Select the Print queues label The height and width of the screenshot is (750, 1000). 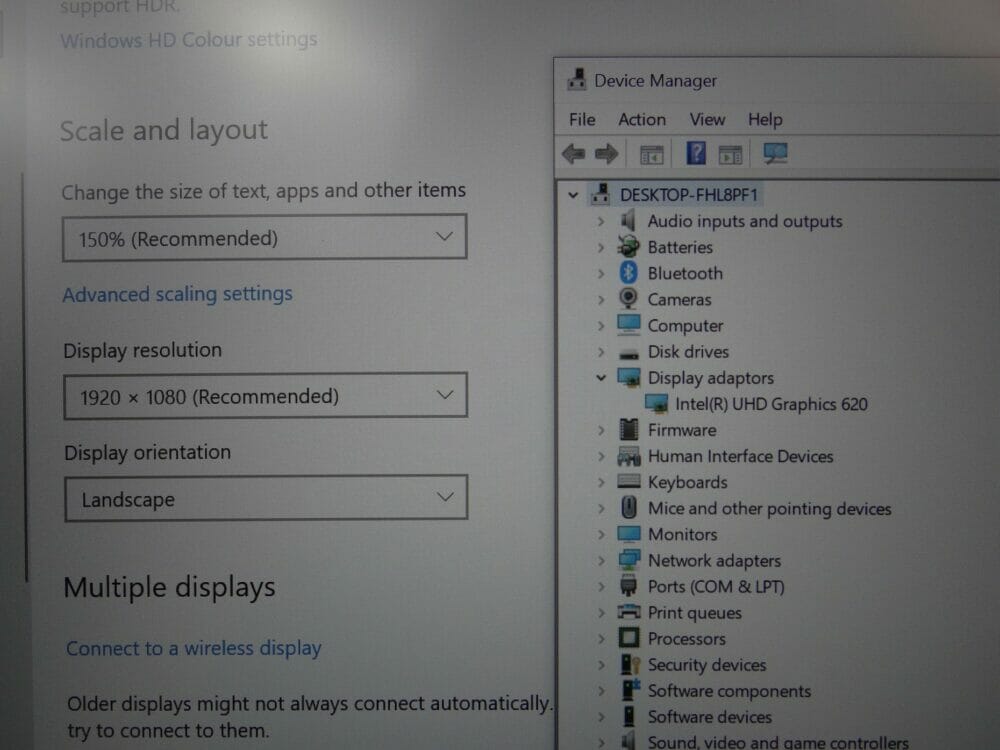[695, 613]
